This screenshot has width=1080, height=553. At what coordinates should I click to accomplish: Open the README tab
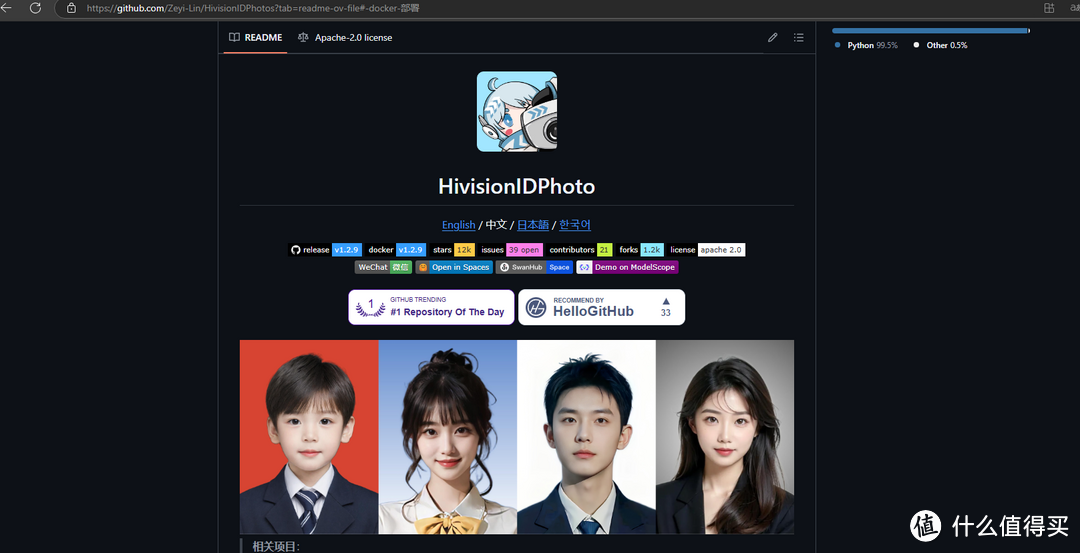tap(256, 38)
